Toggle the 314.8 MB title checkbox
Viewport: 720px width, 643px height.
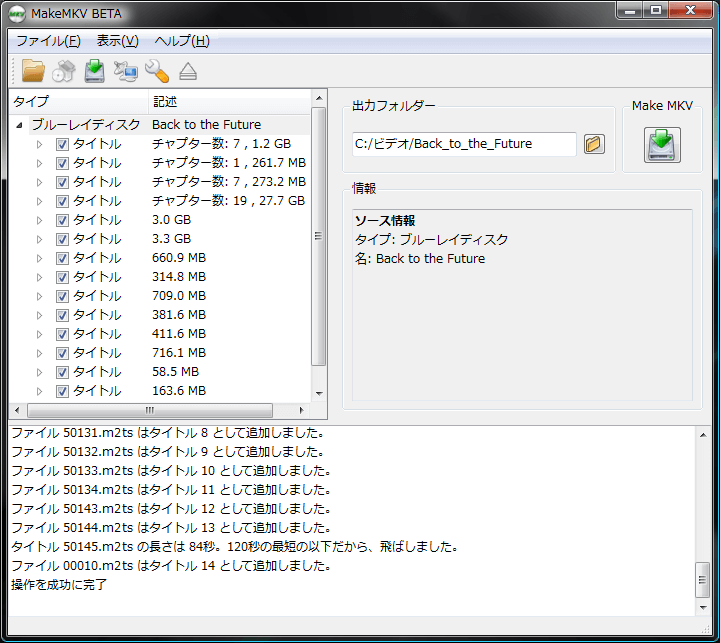62,277
